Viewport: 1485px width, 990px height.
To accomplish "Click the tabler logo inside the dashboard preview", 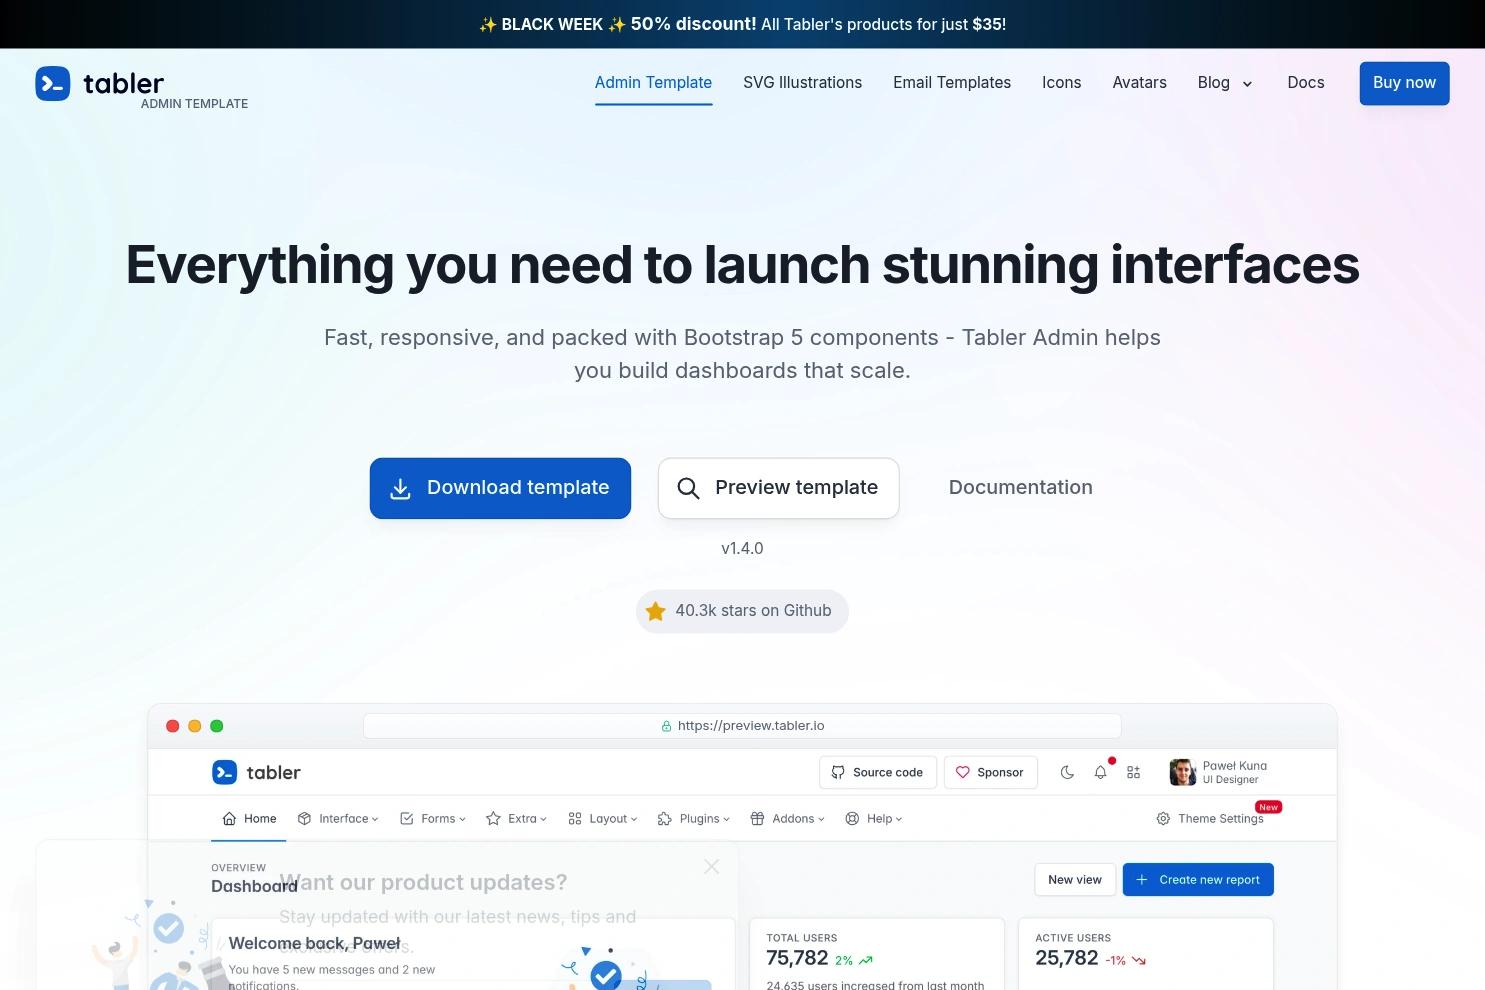I will [256, 772].
